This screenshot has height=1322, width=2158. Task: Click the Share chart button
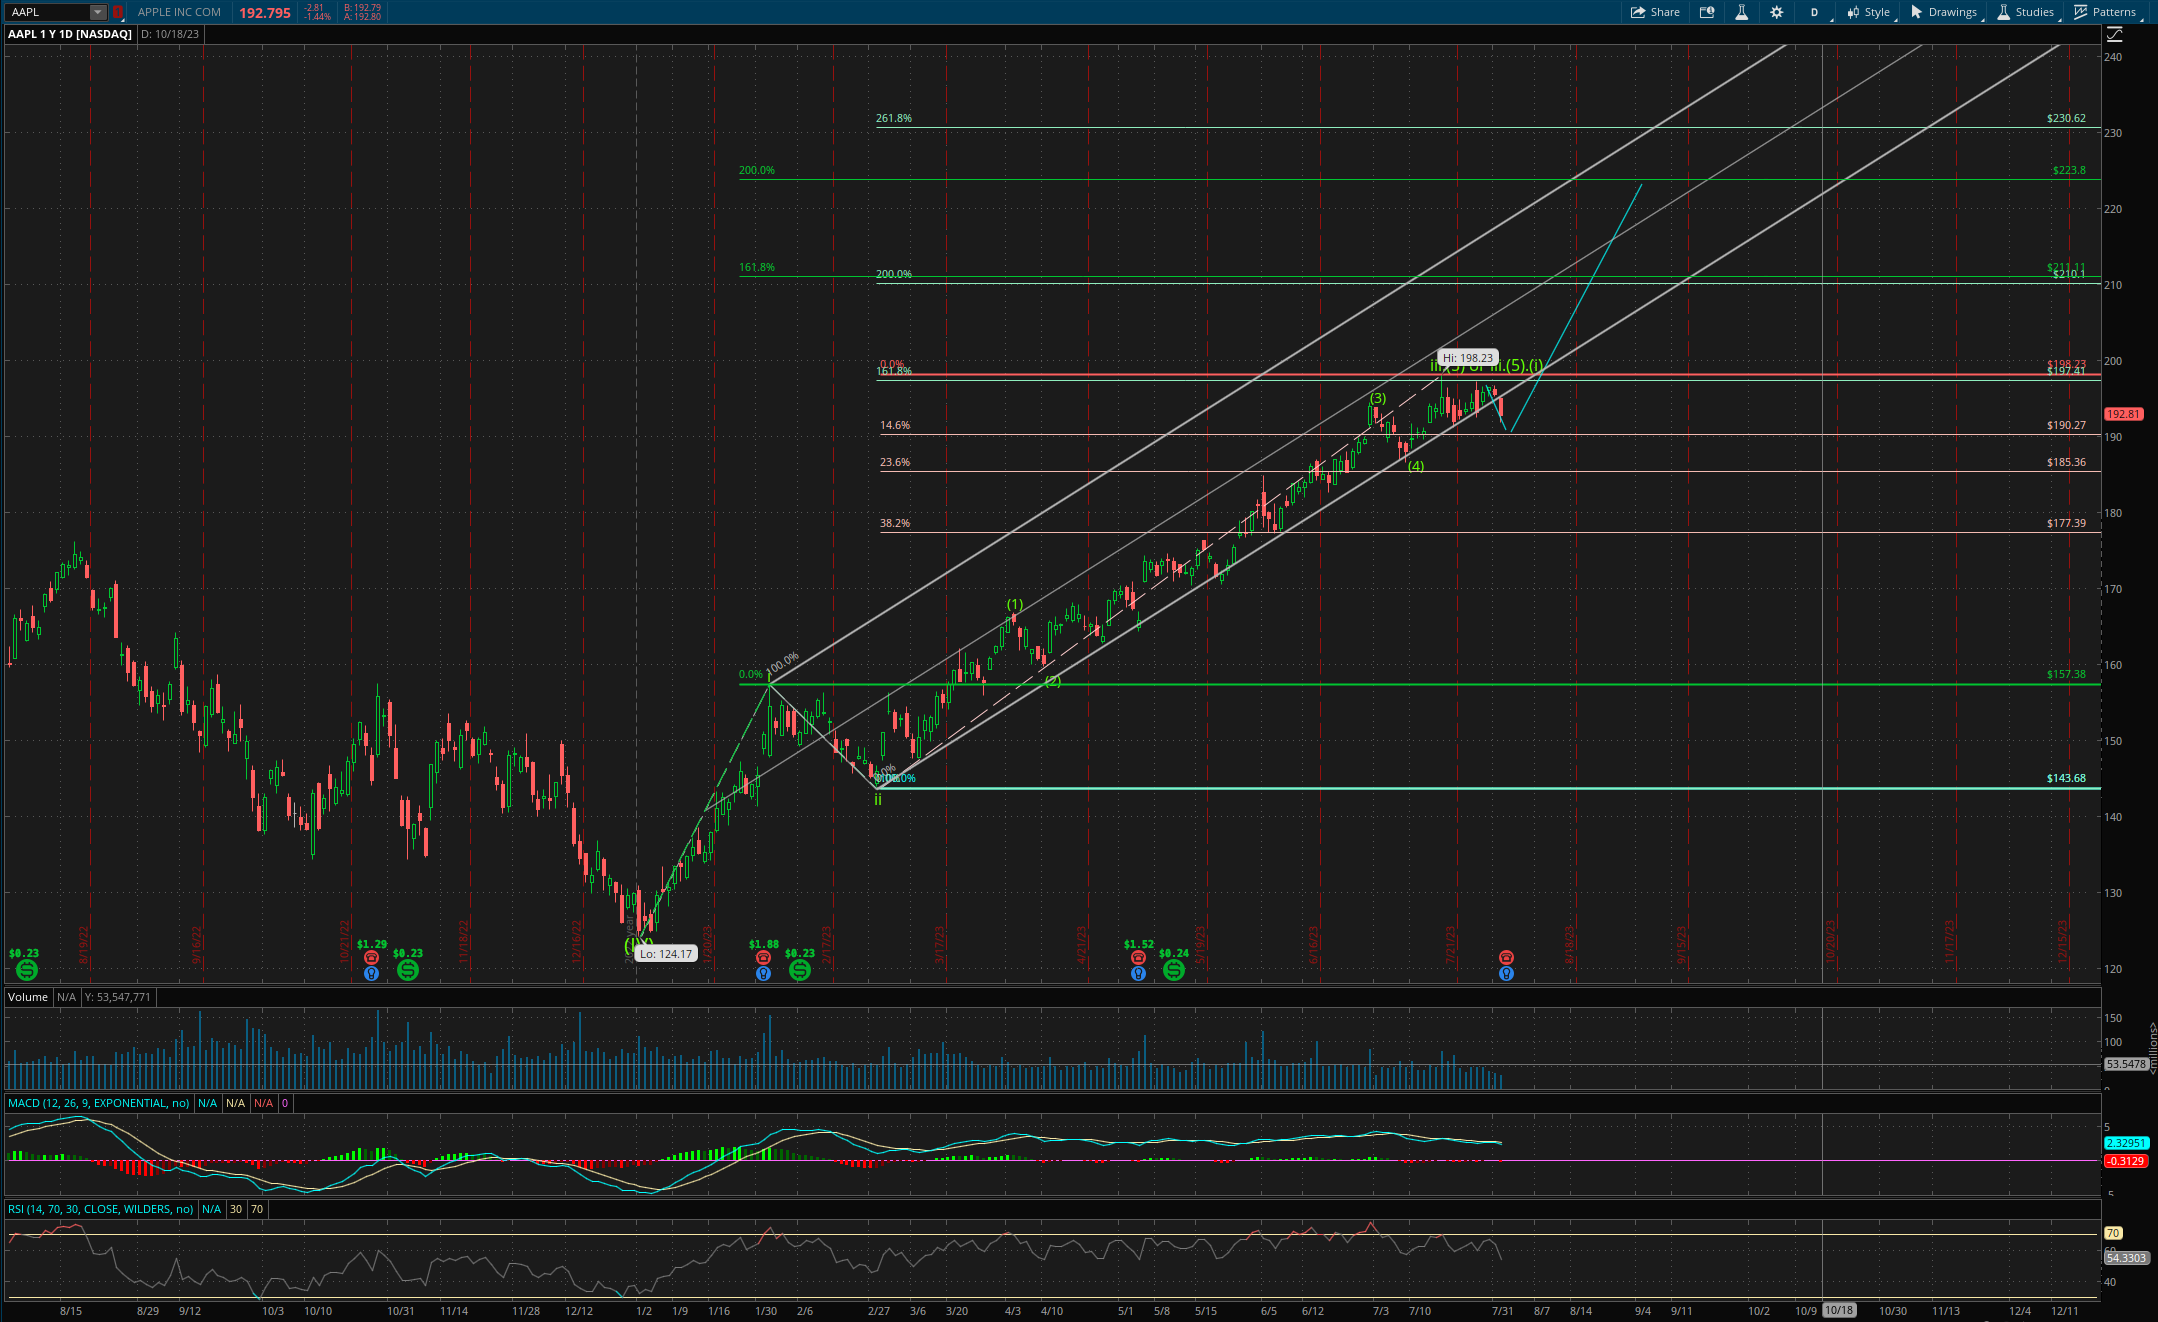(x=1655, y=12)
